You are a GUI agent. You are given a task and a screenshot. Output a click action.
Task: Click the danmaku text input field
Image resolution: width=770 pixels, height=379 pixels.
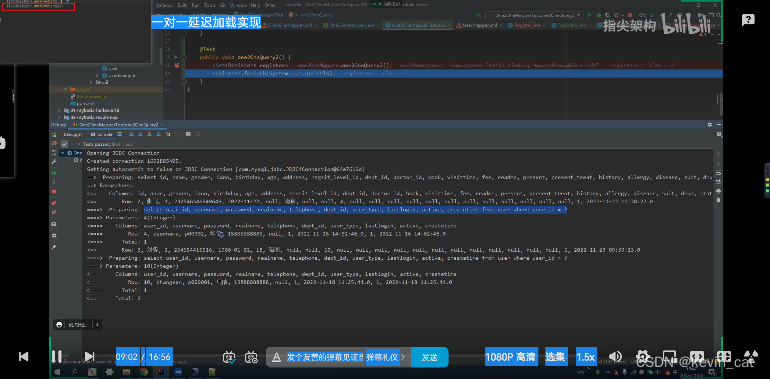point(325,357)
